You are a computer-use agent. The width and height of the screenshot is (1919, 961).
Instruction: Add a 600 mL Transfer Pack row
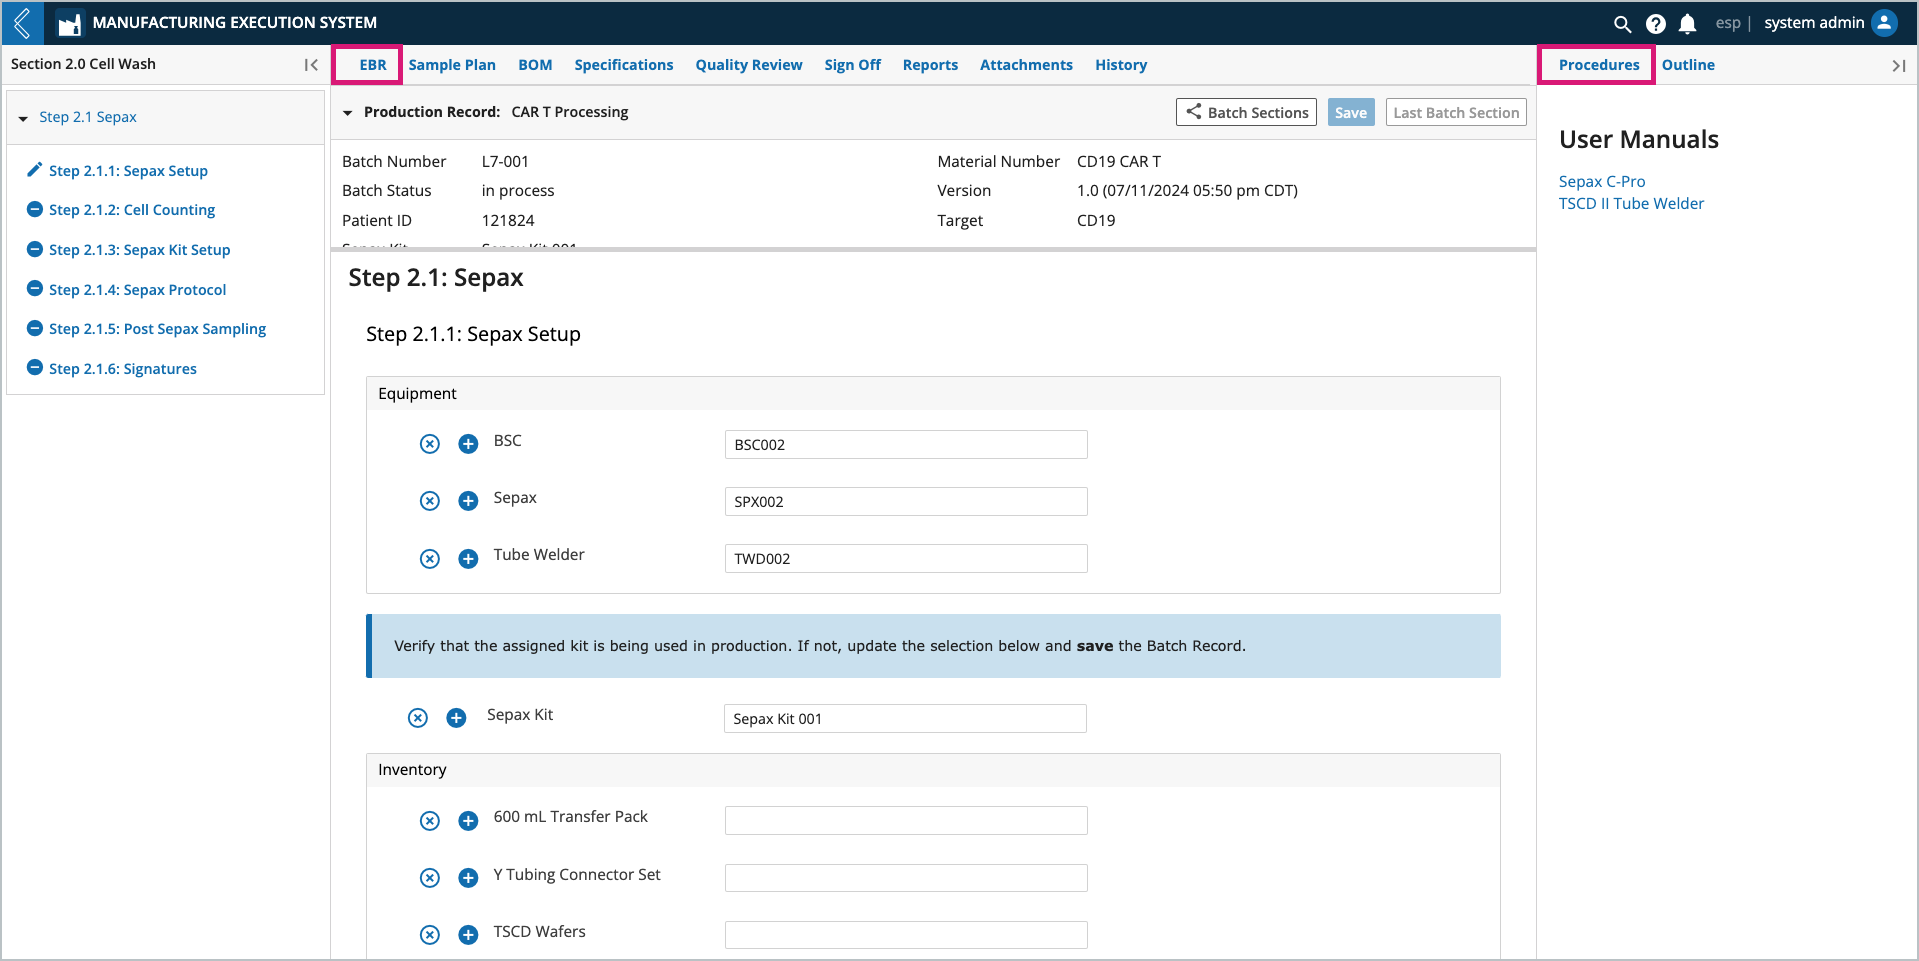tap(468, 821)
